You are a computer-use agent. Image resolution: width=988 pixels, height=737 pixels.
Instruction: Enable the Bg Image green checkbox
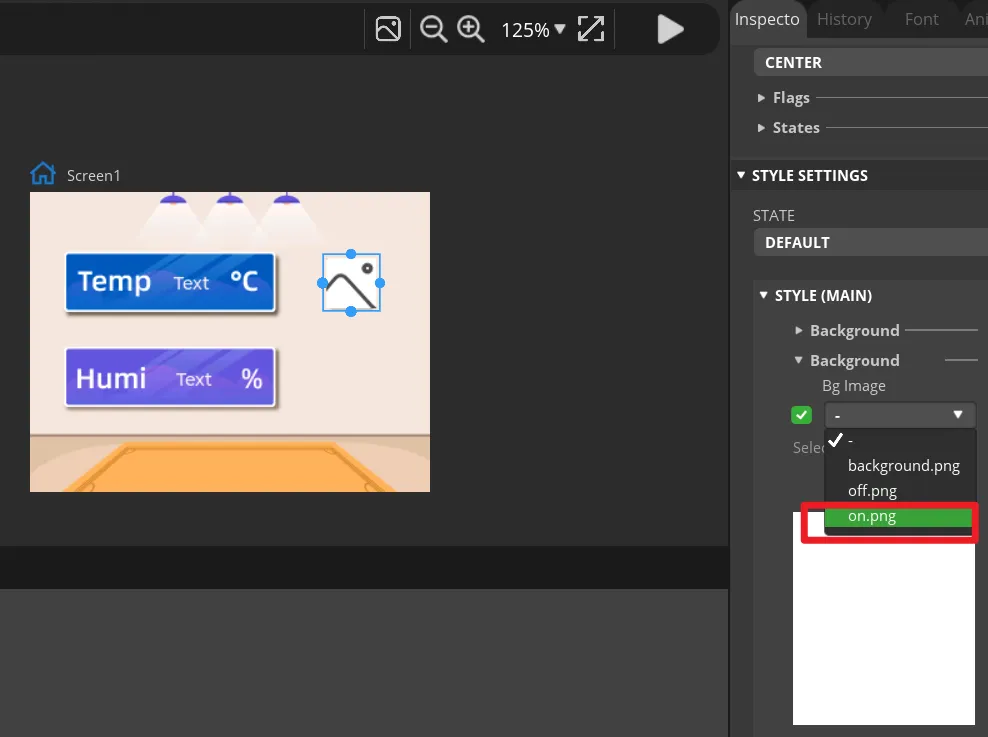coord(801,415)
